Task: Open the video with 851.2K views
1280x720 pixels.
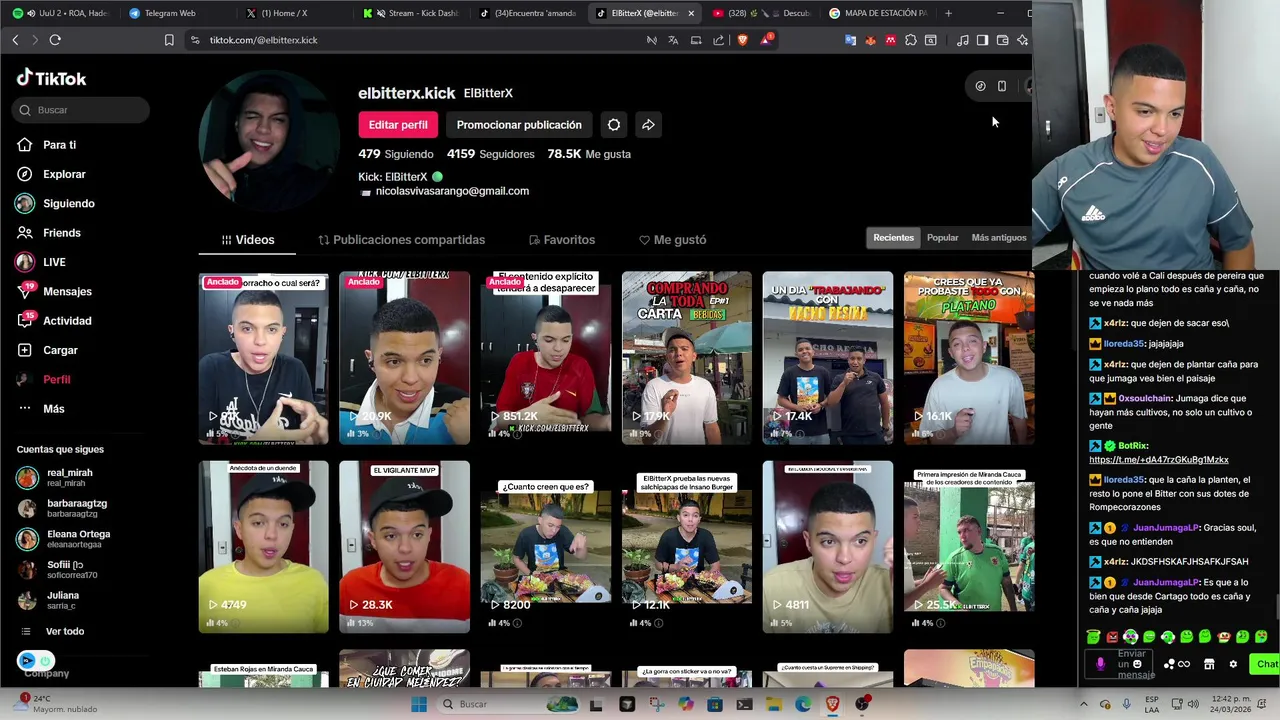Action: (x=545, y=358)
